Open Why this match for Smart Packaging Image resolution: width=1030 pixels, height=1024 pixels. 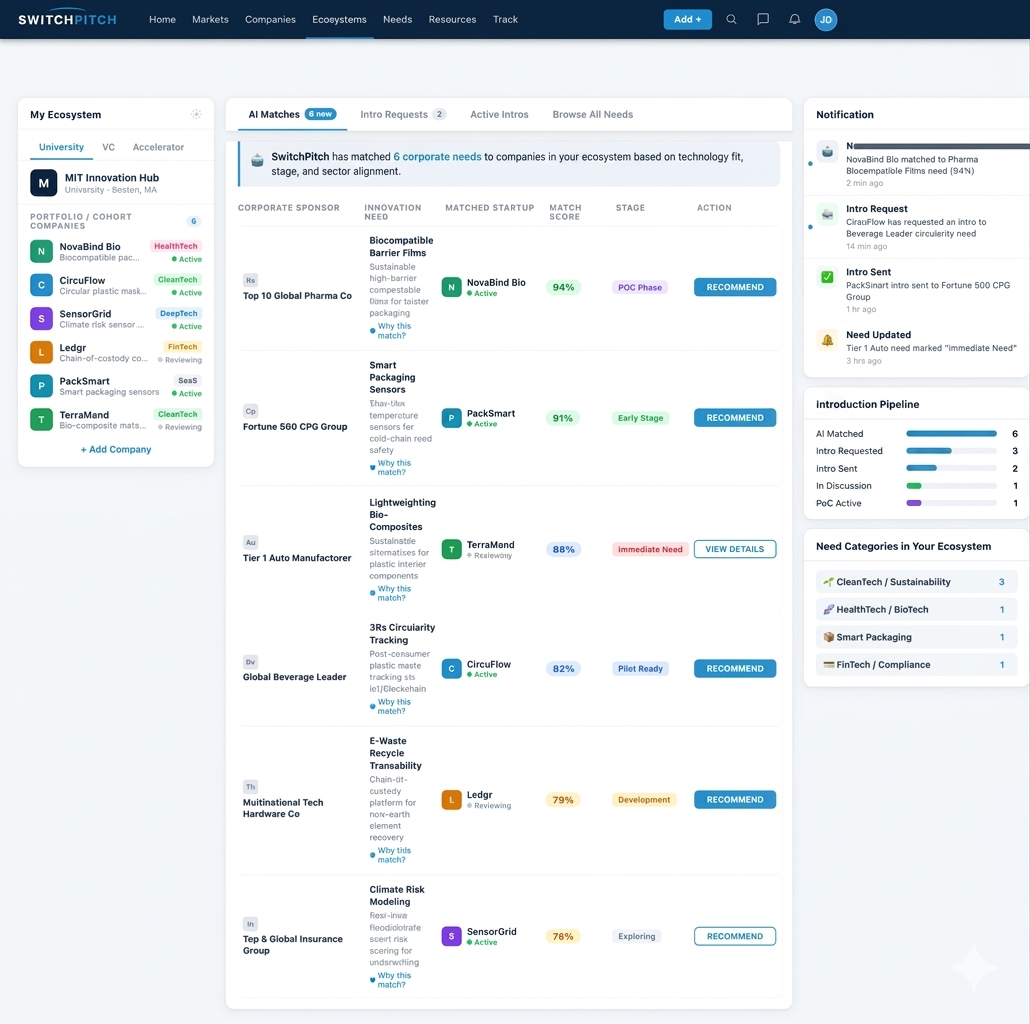tap(393, 468)
